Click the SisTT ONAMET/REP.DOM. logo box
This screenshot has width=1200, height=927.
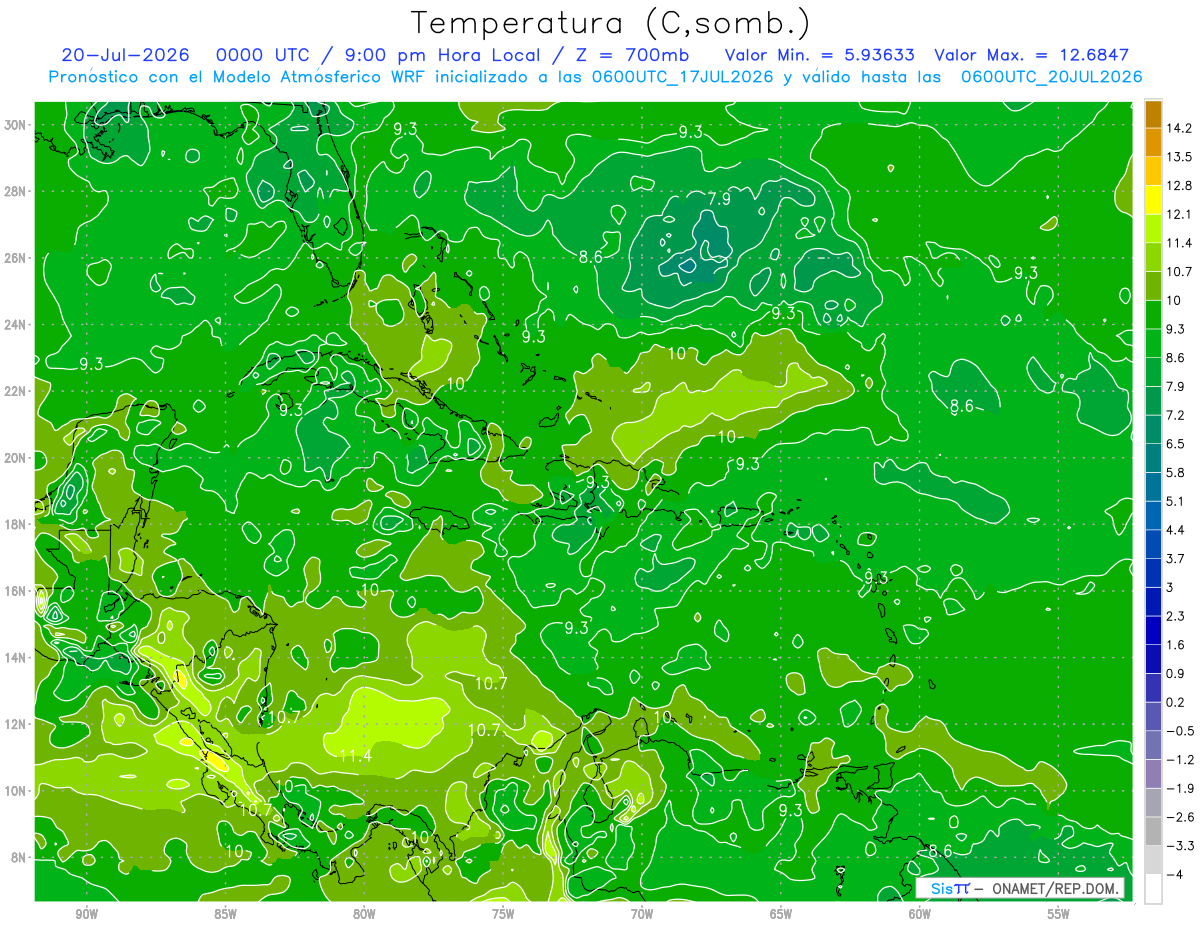(1021, 889)
